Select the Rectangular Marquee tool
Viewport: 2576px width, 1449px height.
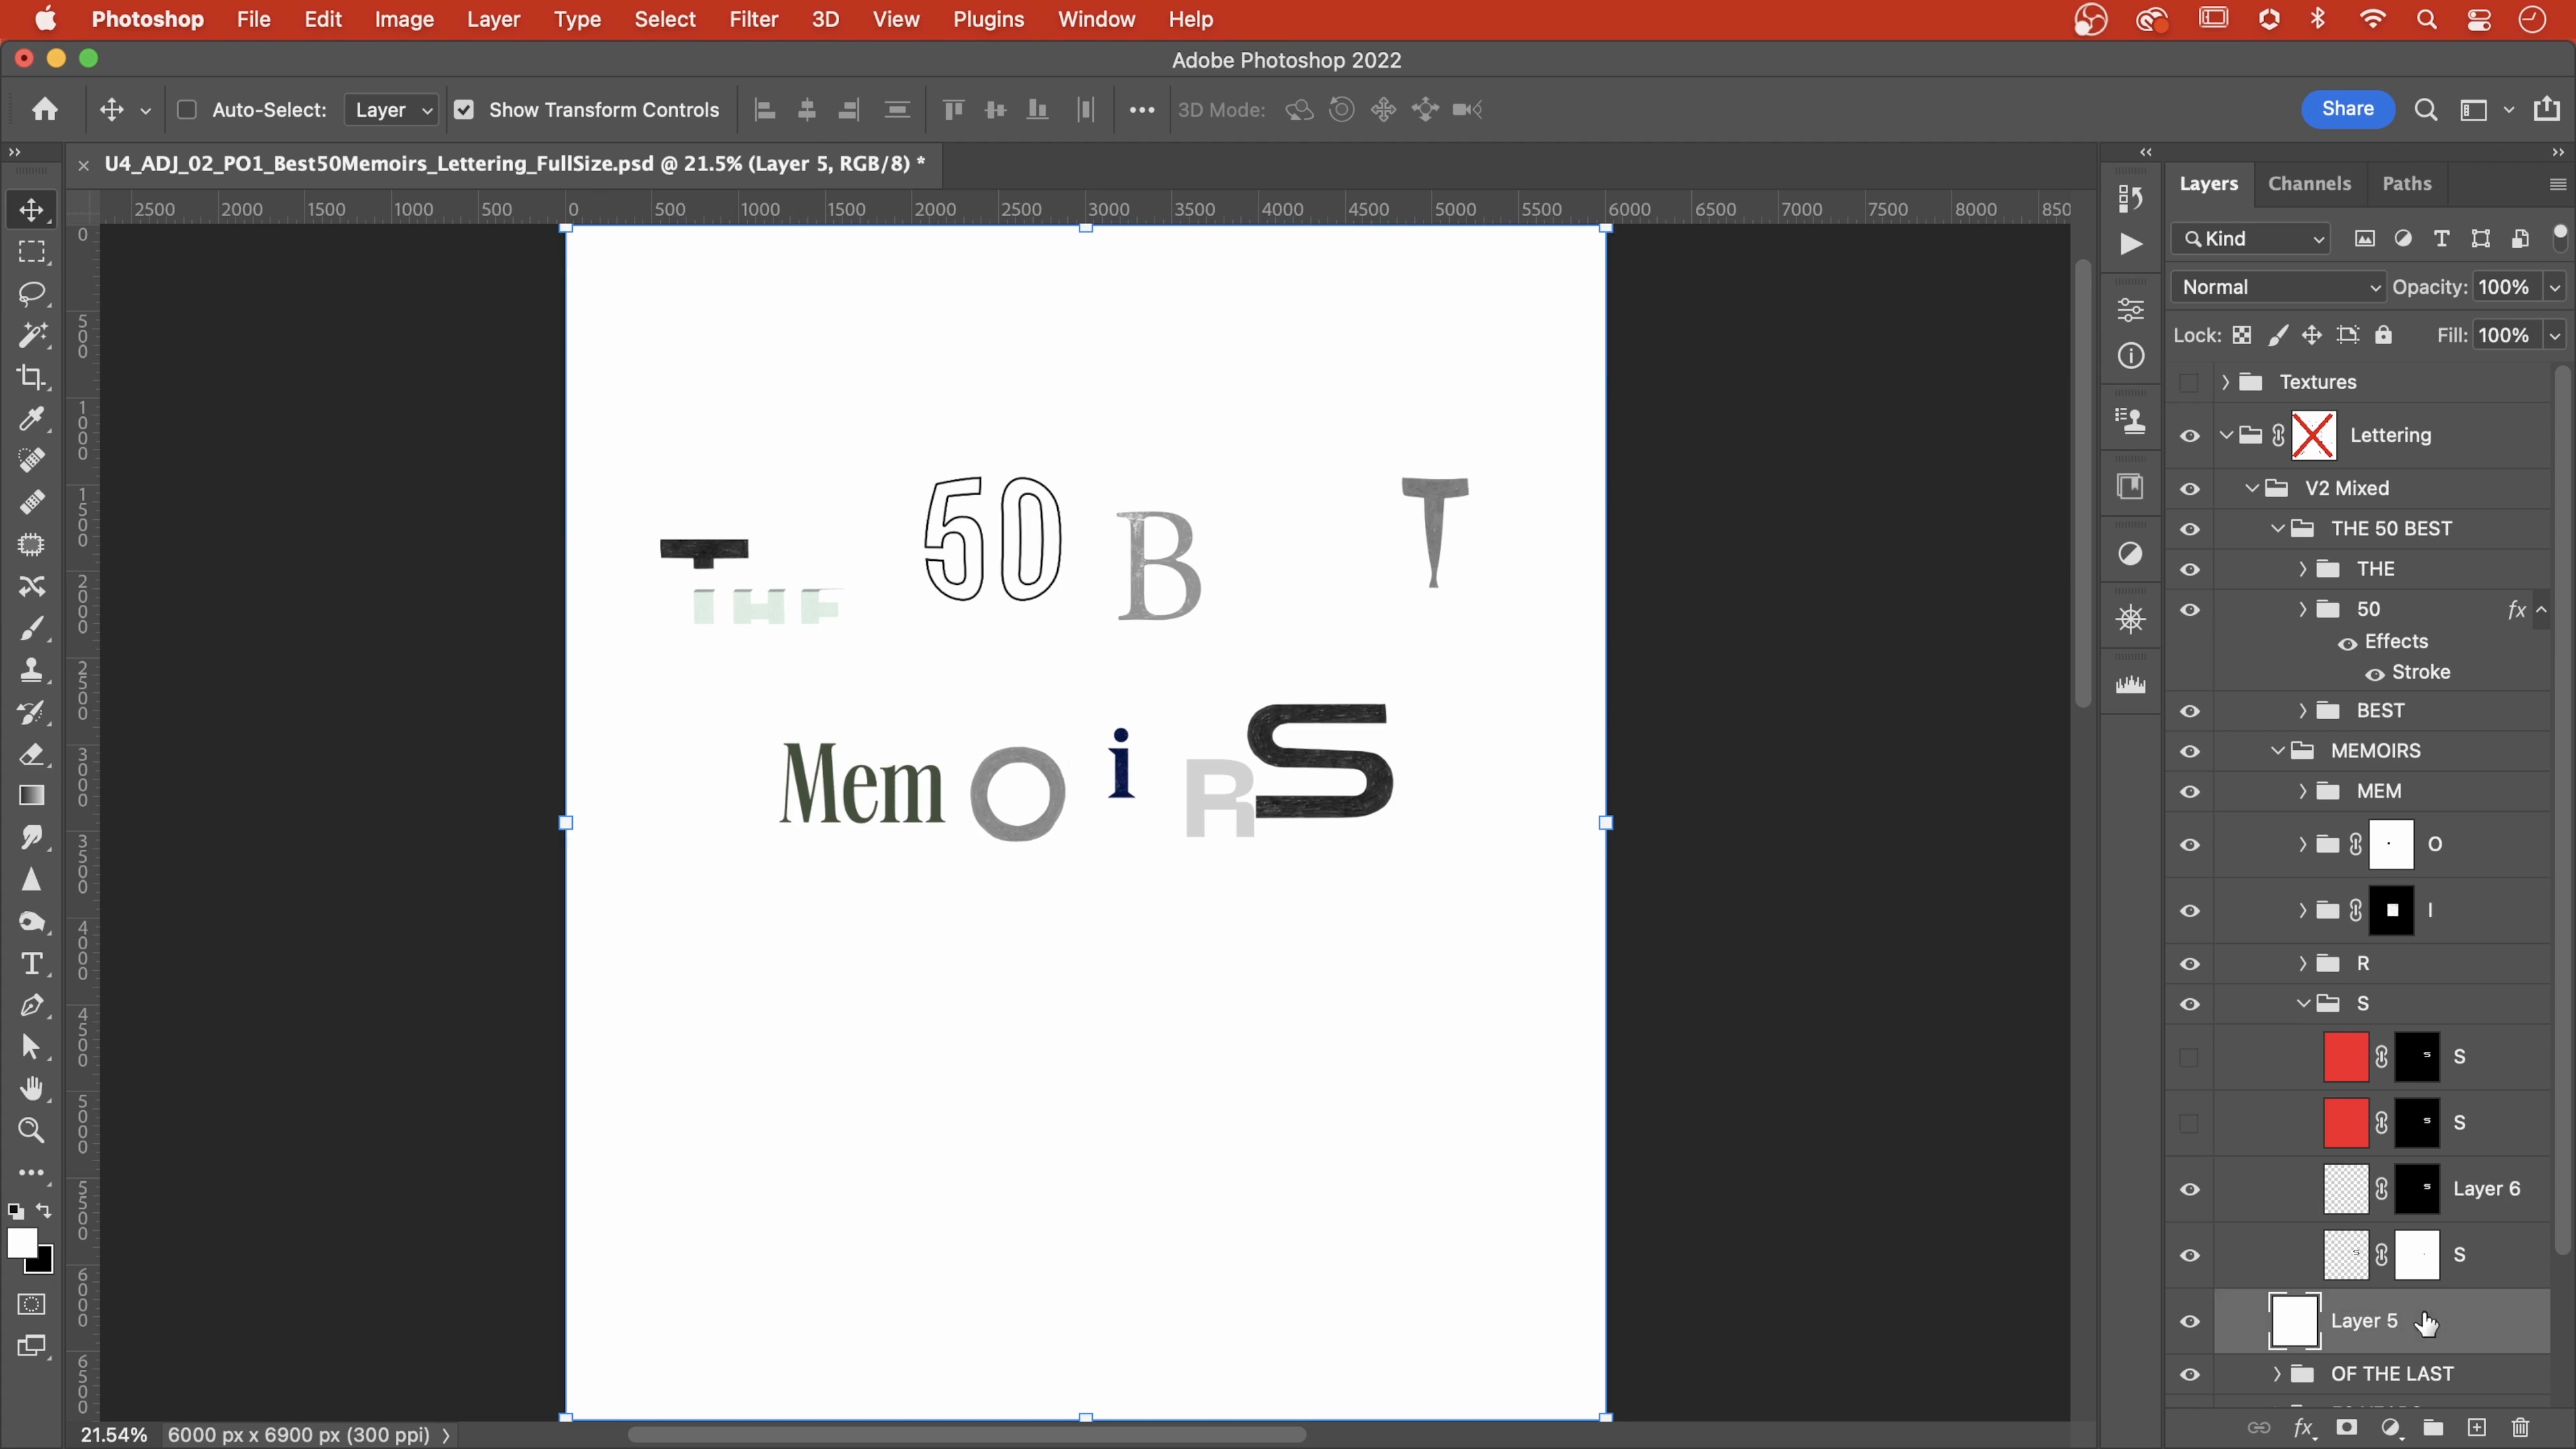[32, 252]
